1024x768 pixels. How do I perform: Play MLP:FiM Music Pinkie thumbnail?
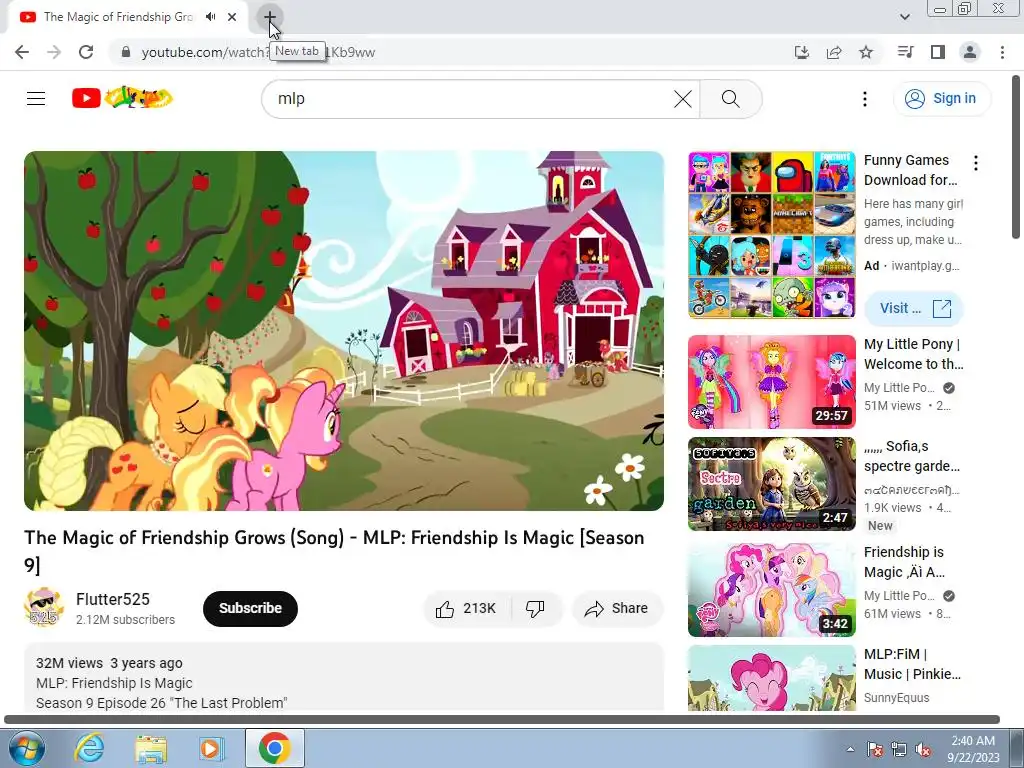771,678
